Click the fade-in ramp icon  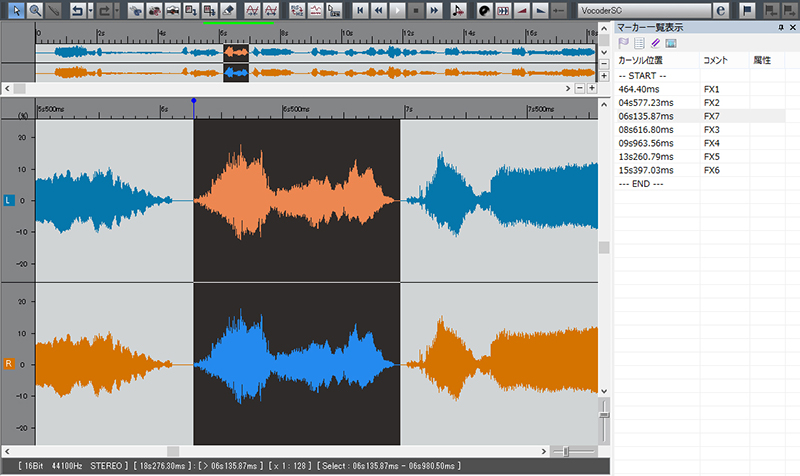521,10
